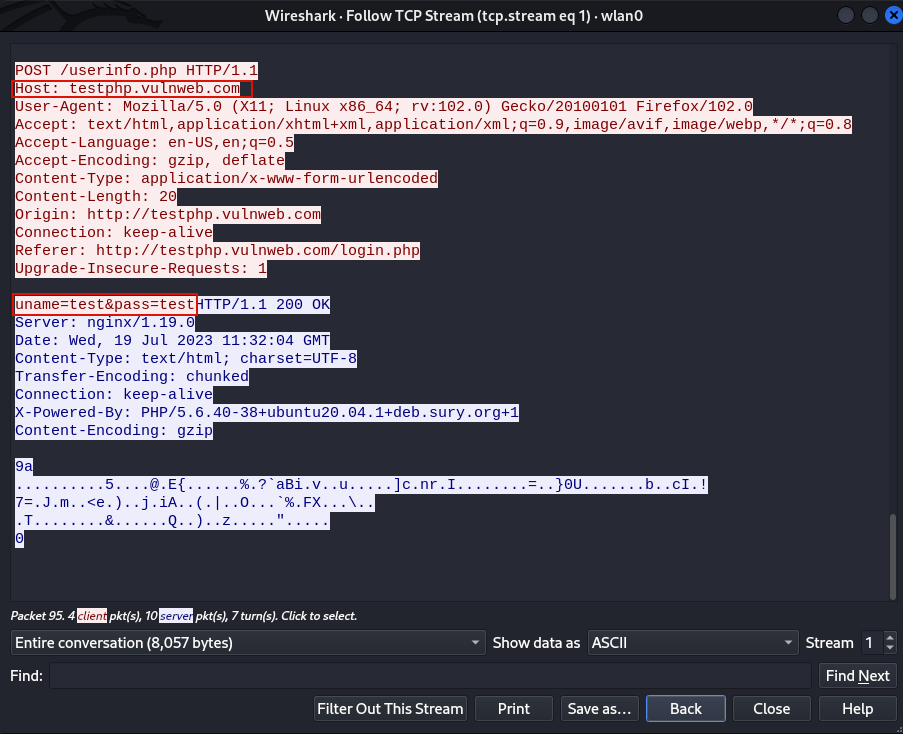Screen dimensions: 903x734
Task: Maximize the Follow TCP Stream window
Action: (x=868, y=16)
